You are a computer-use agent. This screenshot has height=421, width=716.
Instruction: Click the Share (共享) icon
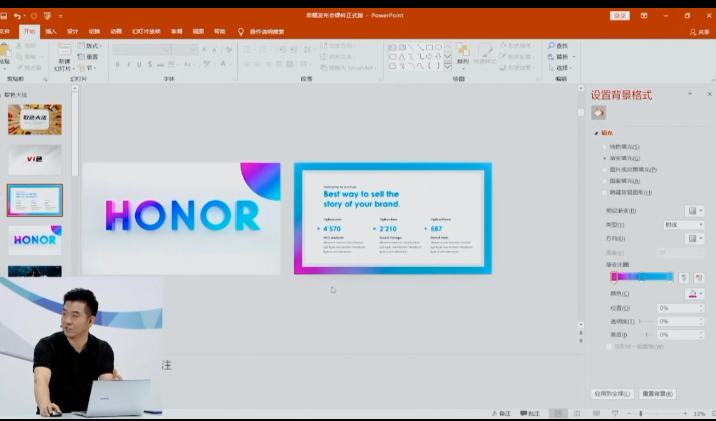coord(699,32)
